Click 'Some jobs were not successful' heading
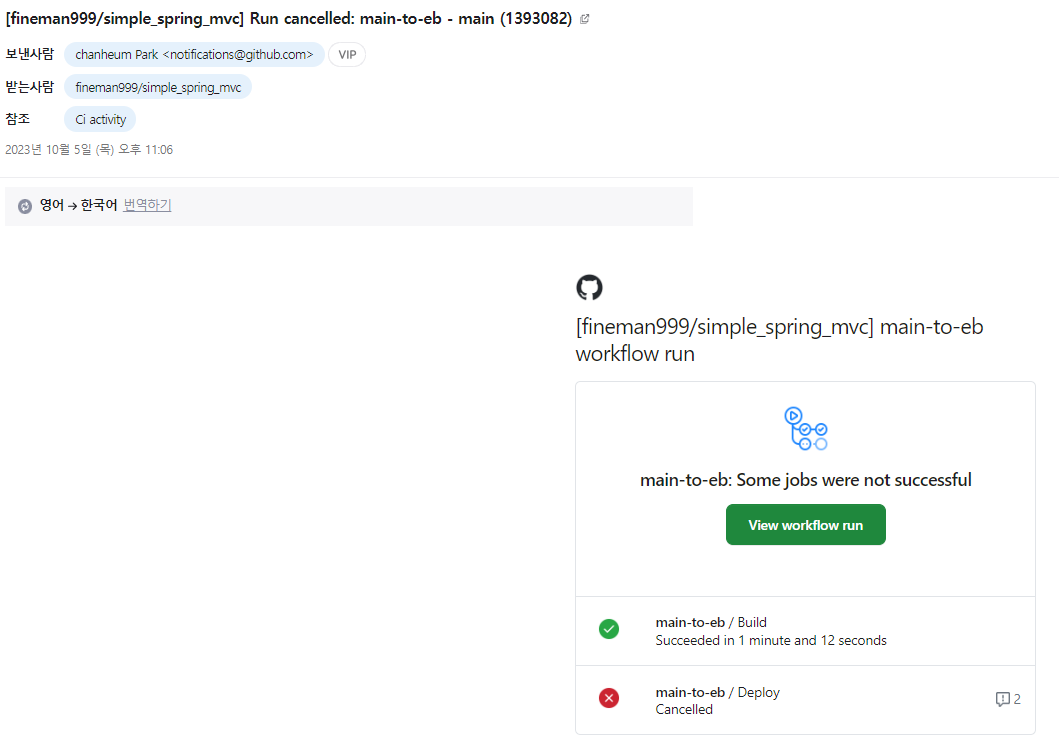Viewport: 1059px width, 748px height. (806, 480)
